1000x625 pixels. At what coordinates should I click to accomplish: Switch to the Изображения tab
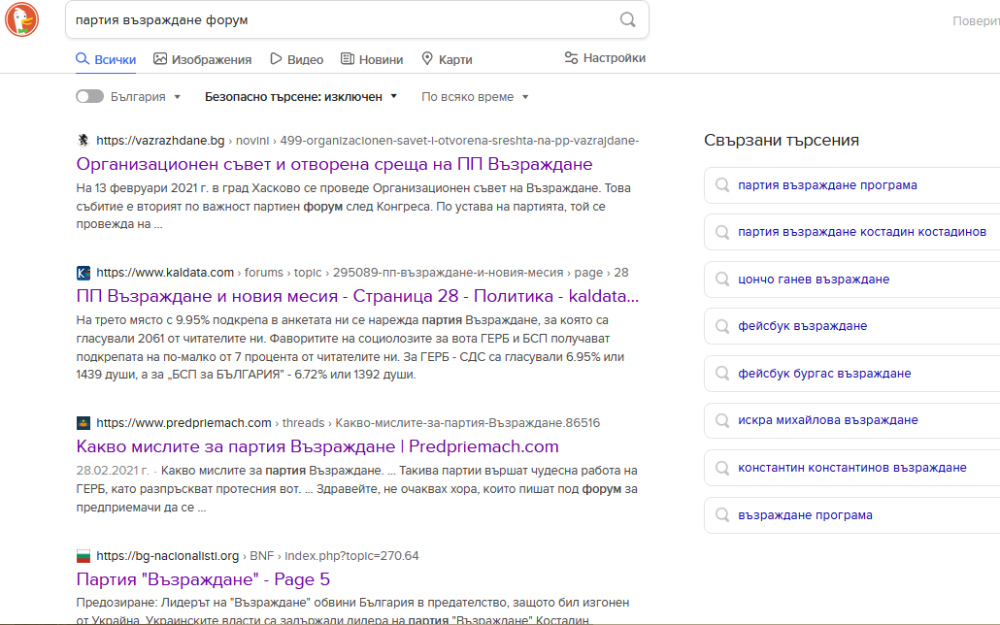[x=202, y=59]
